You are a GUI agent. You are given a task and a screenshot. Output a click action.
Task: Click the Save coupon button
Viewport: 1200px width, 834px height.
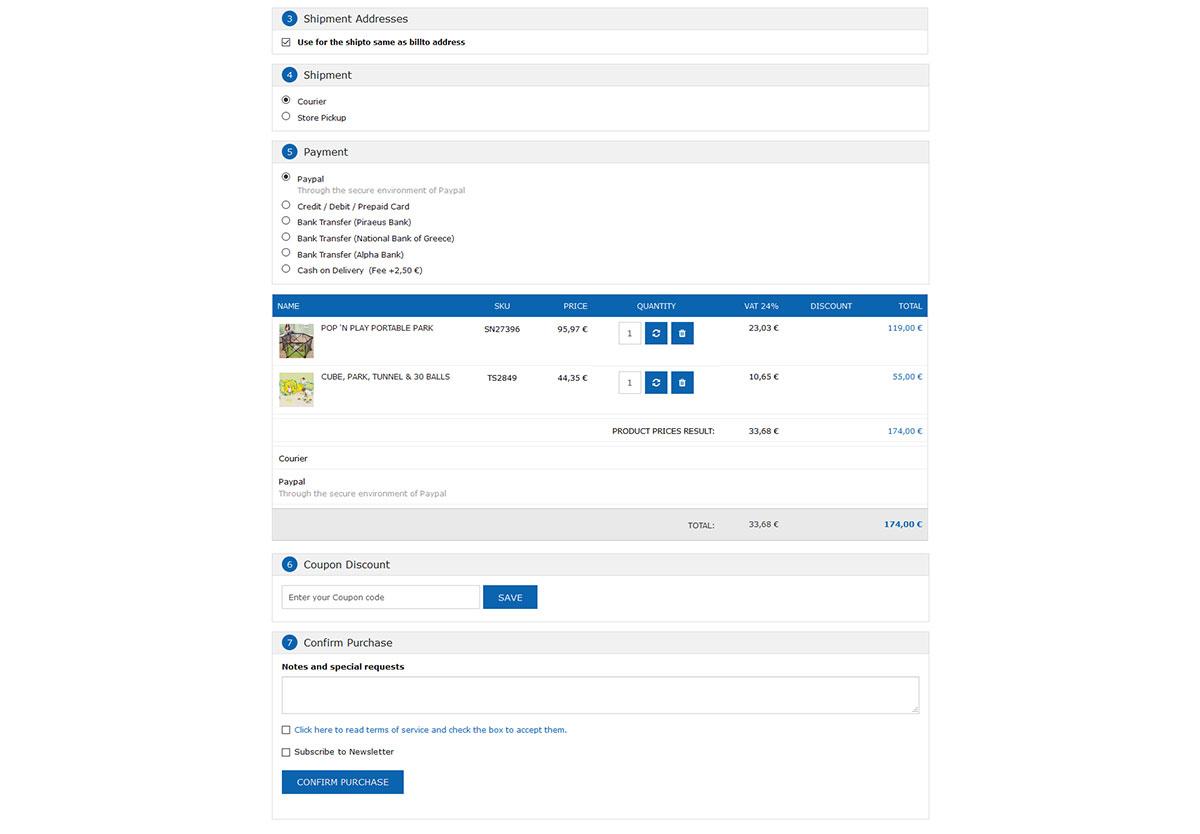[510, 597]
